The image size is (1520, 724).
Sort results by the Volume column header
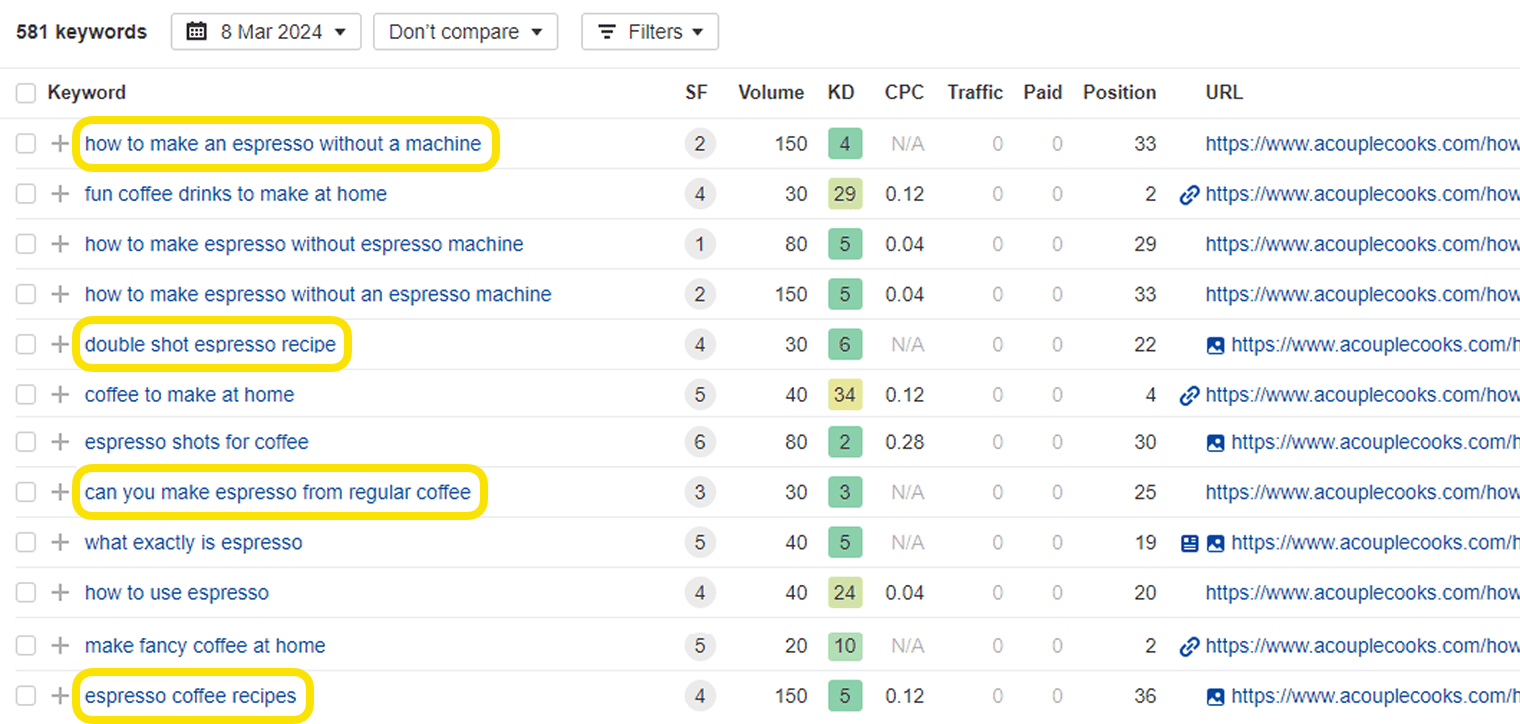(x=771, y=92)
